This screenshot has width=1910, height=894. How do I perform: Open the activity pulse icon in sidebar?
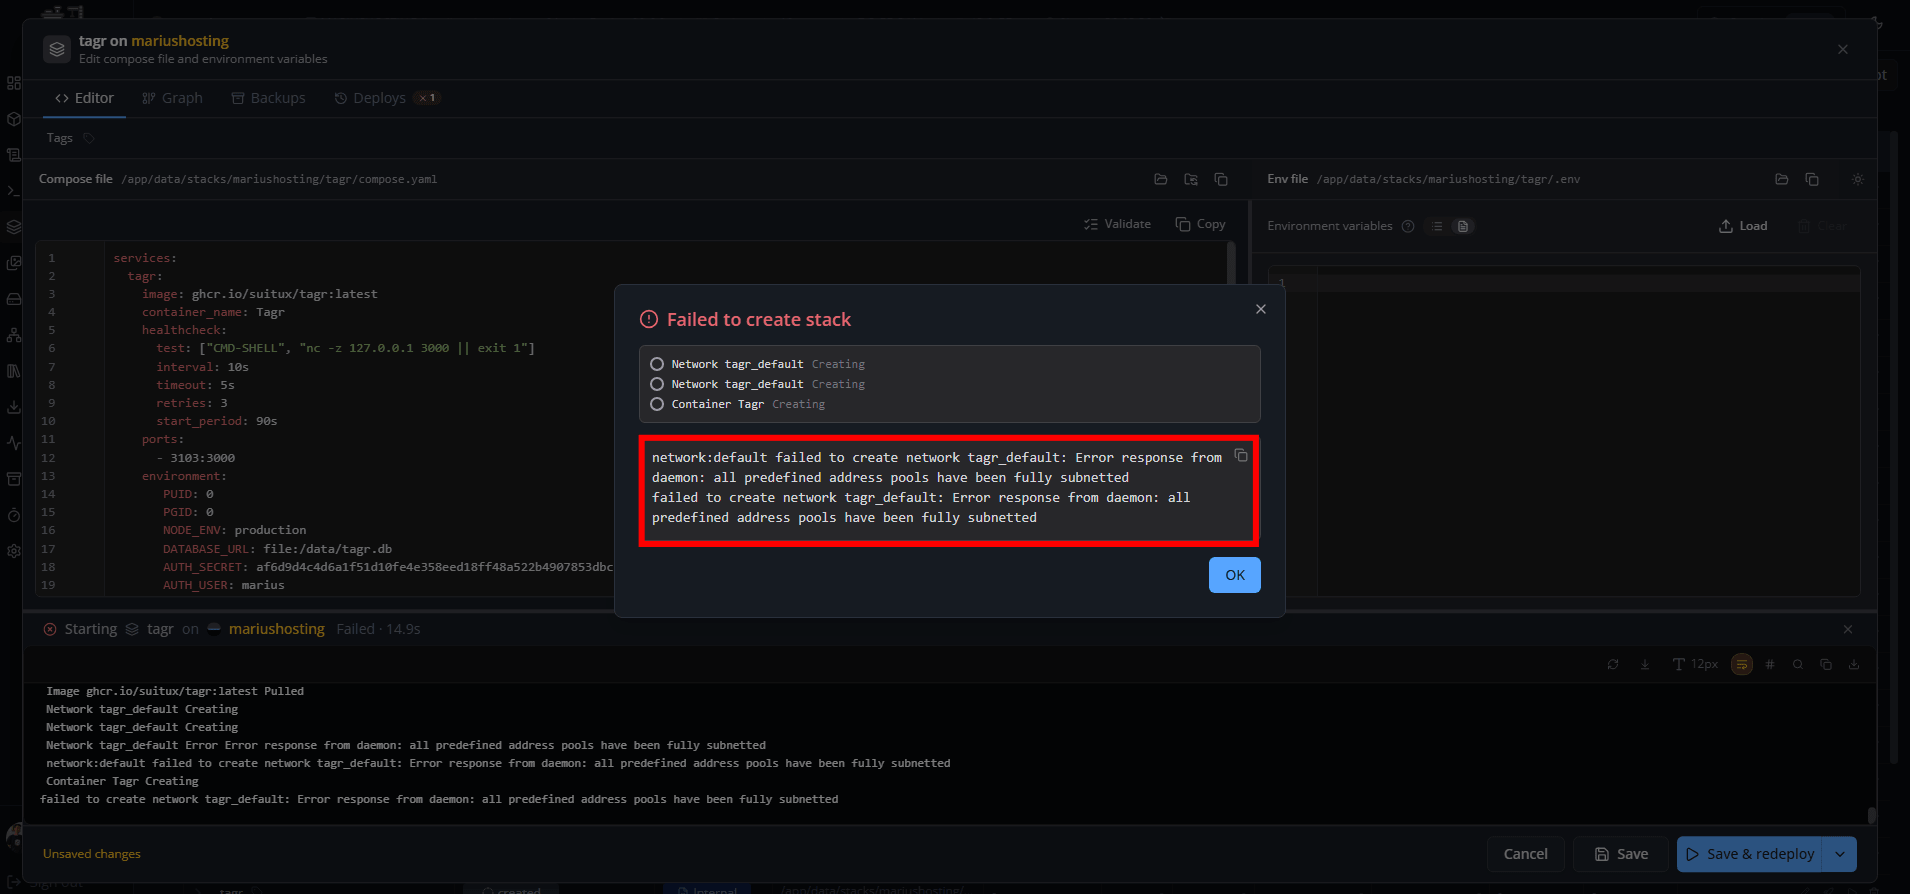coord(13,443)
